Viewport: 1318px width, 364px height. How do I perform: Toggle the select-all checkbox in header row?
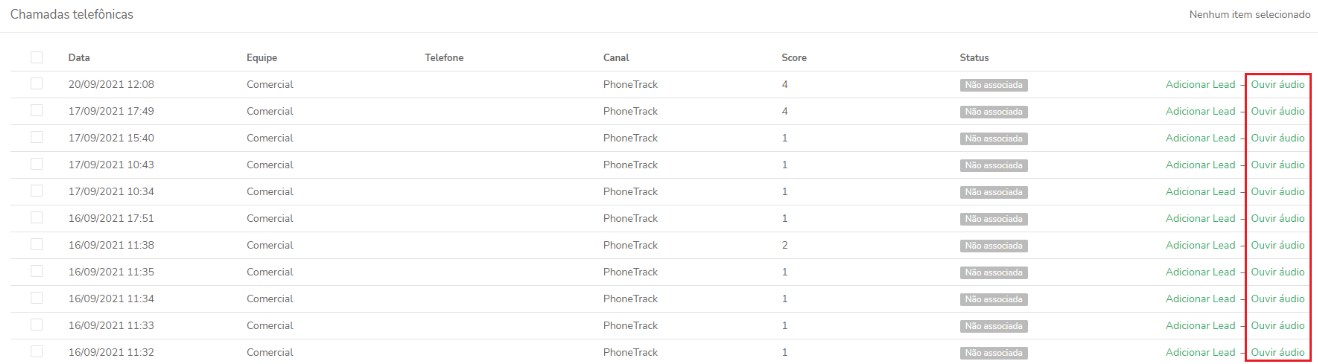[x=37, y=57]
